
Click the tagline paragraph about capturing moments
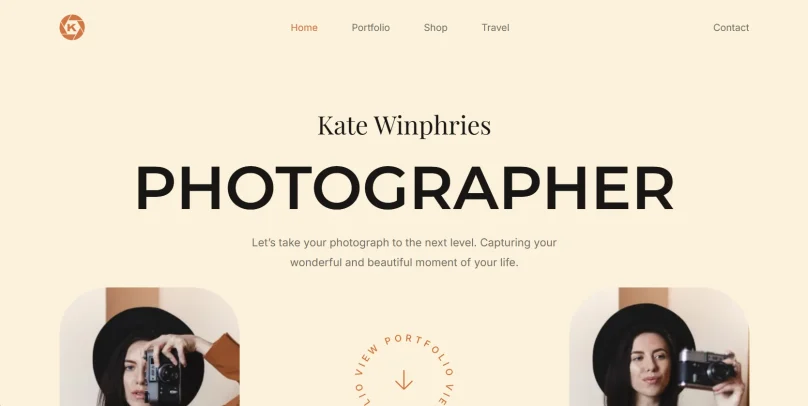tap(404, 252)
